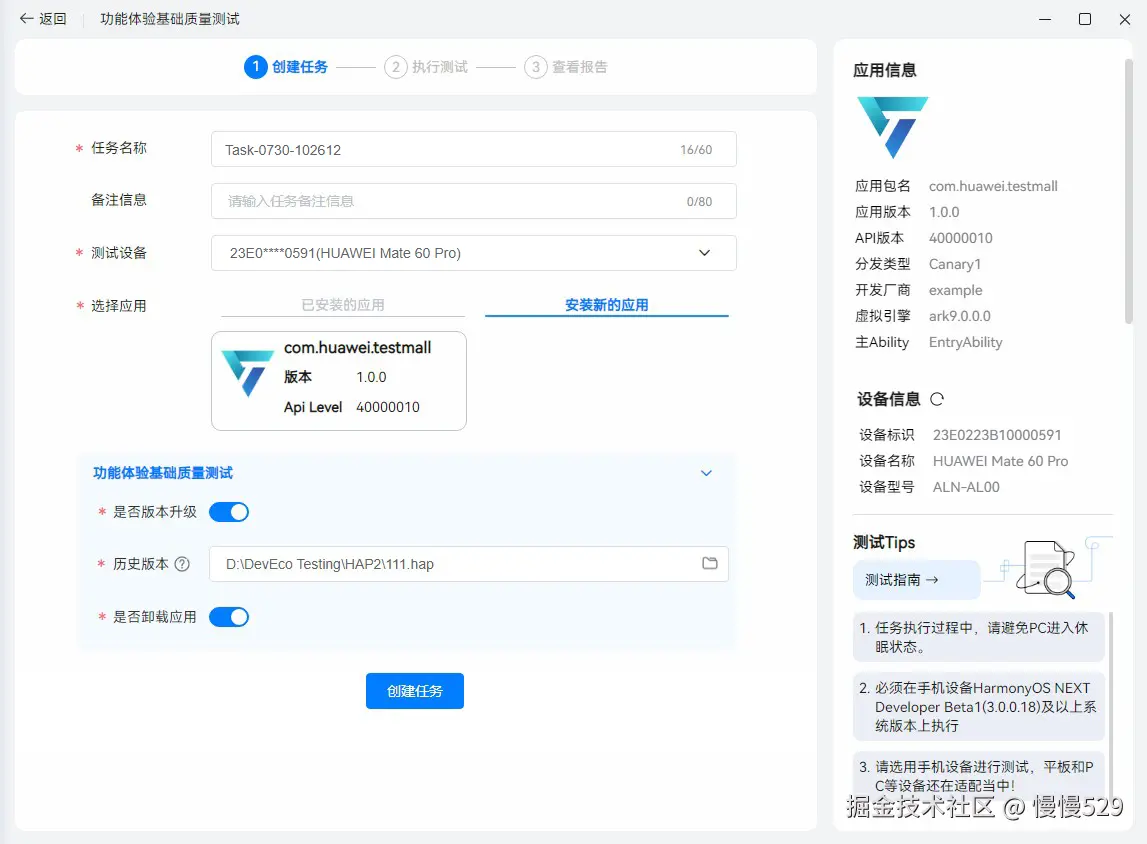
Task: Switch to 安装新的应用 tab
Action: pos(606,305)
